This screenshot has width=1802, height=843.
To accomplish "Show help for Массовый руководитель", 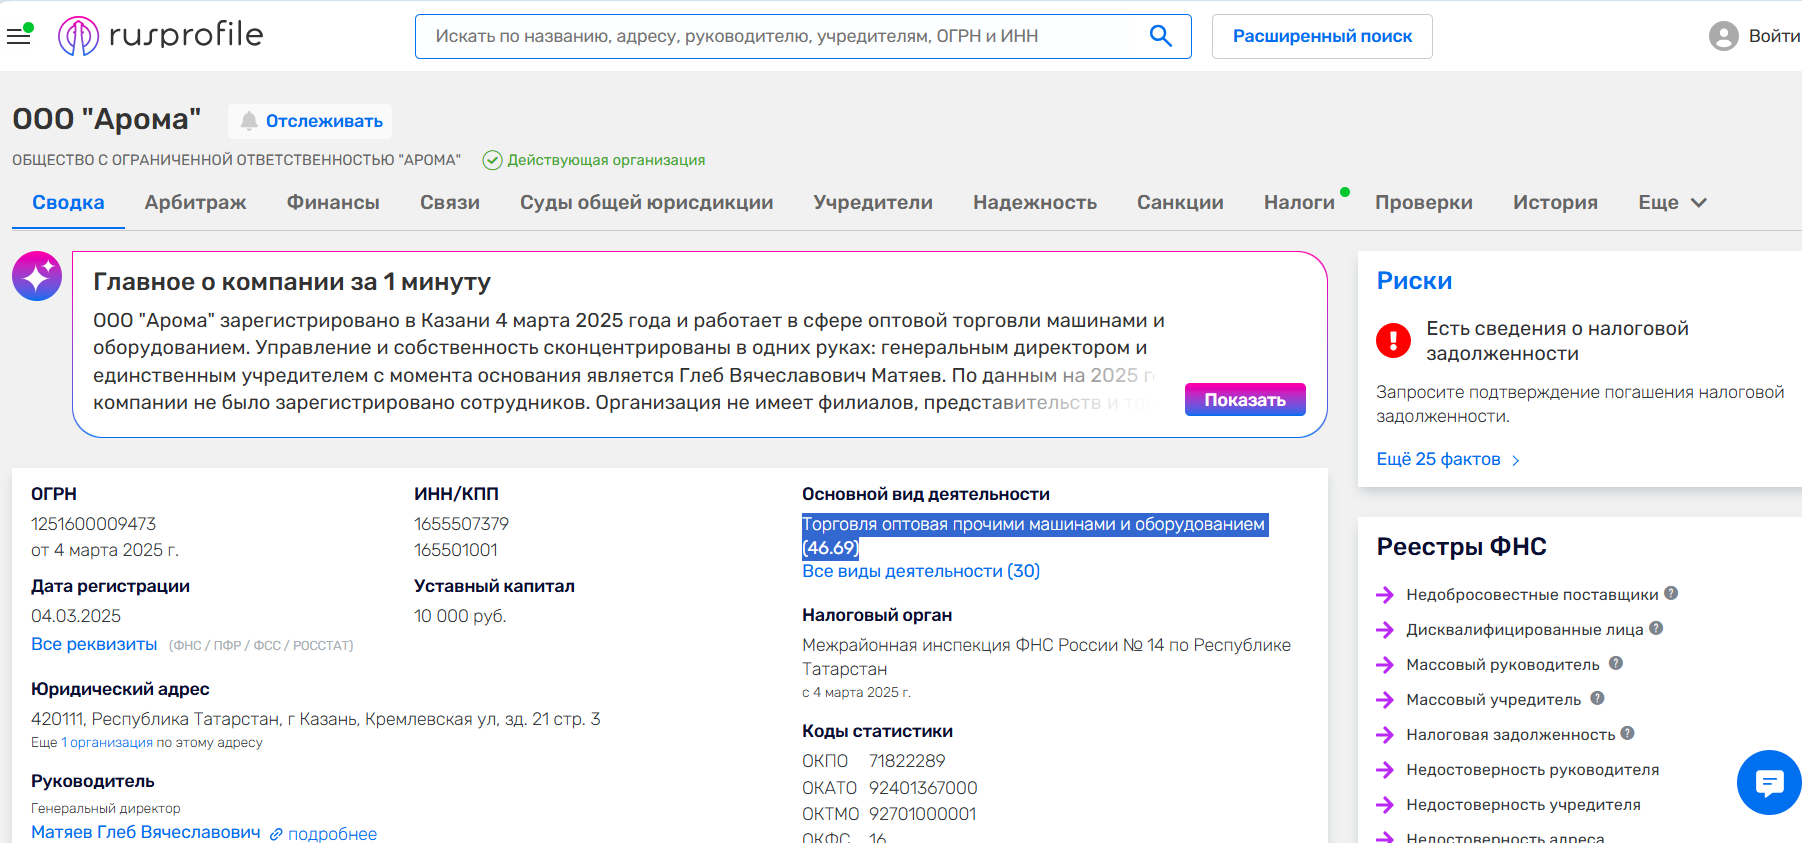I will tap(1616, 663).
